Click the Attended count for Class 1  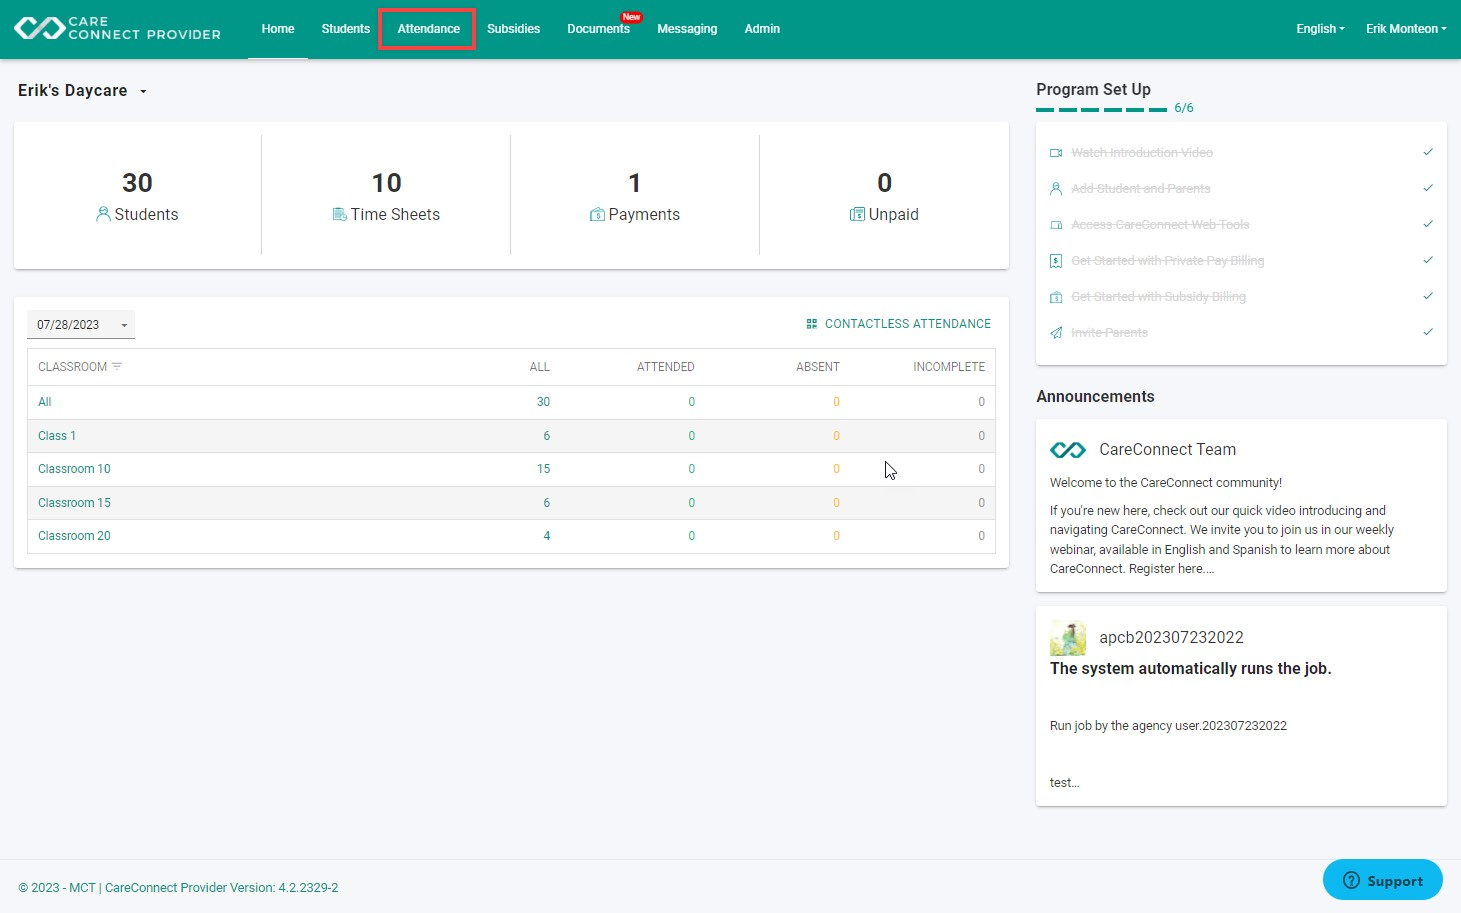(691, 436)
